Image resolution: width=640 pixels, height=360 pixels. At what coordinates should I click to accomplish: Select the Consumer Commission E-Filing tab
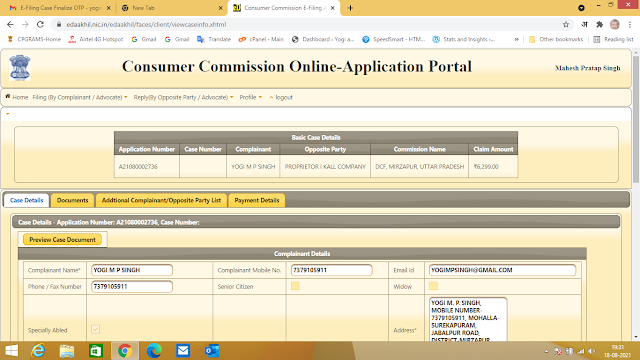point(284,8)
